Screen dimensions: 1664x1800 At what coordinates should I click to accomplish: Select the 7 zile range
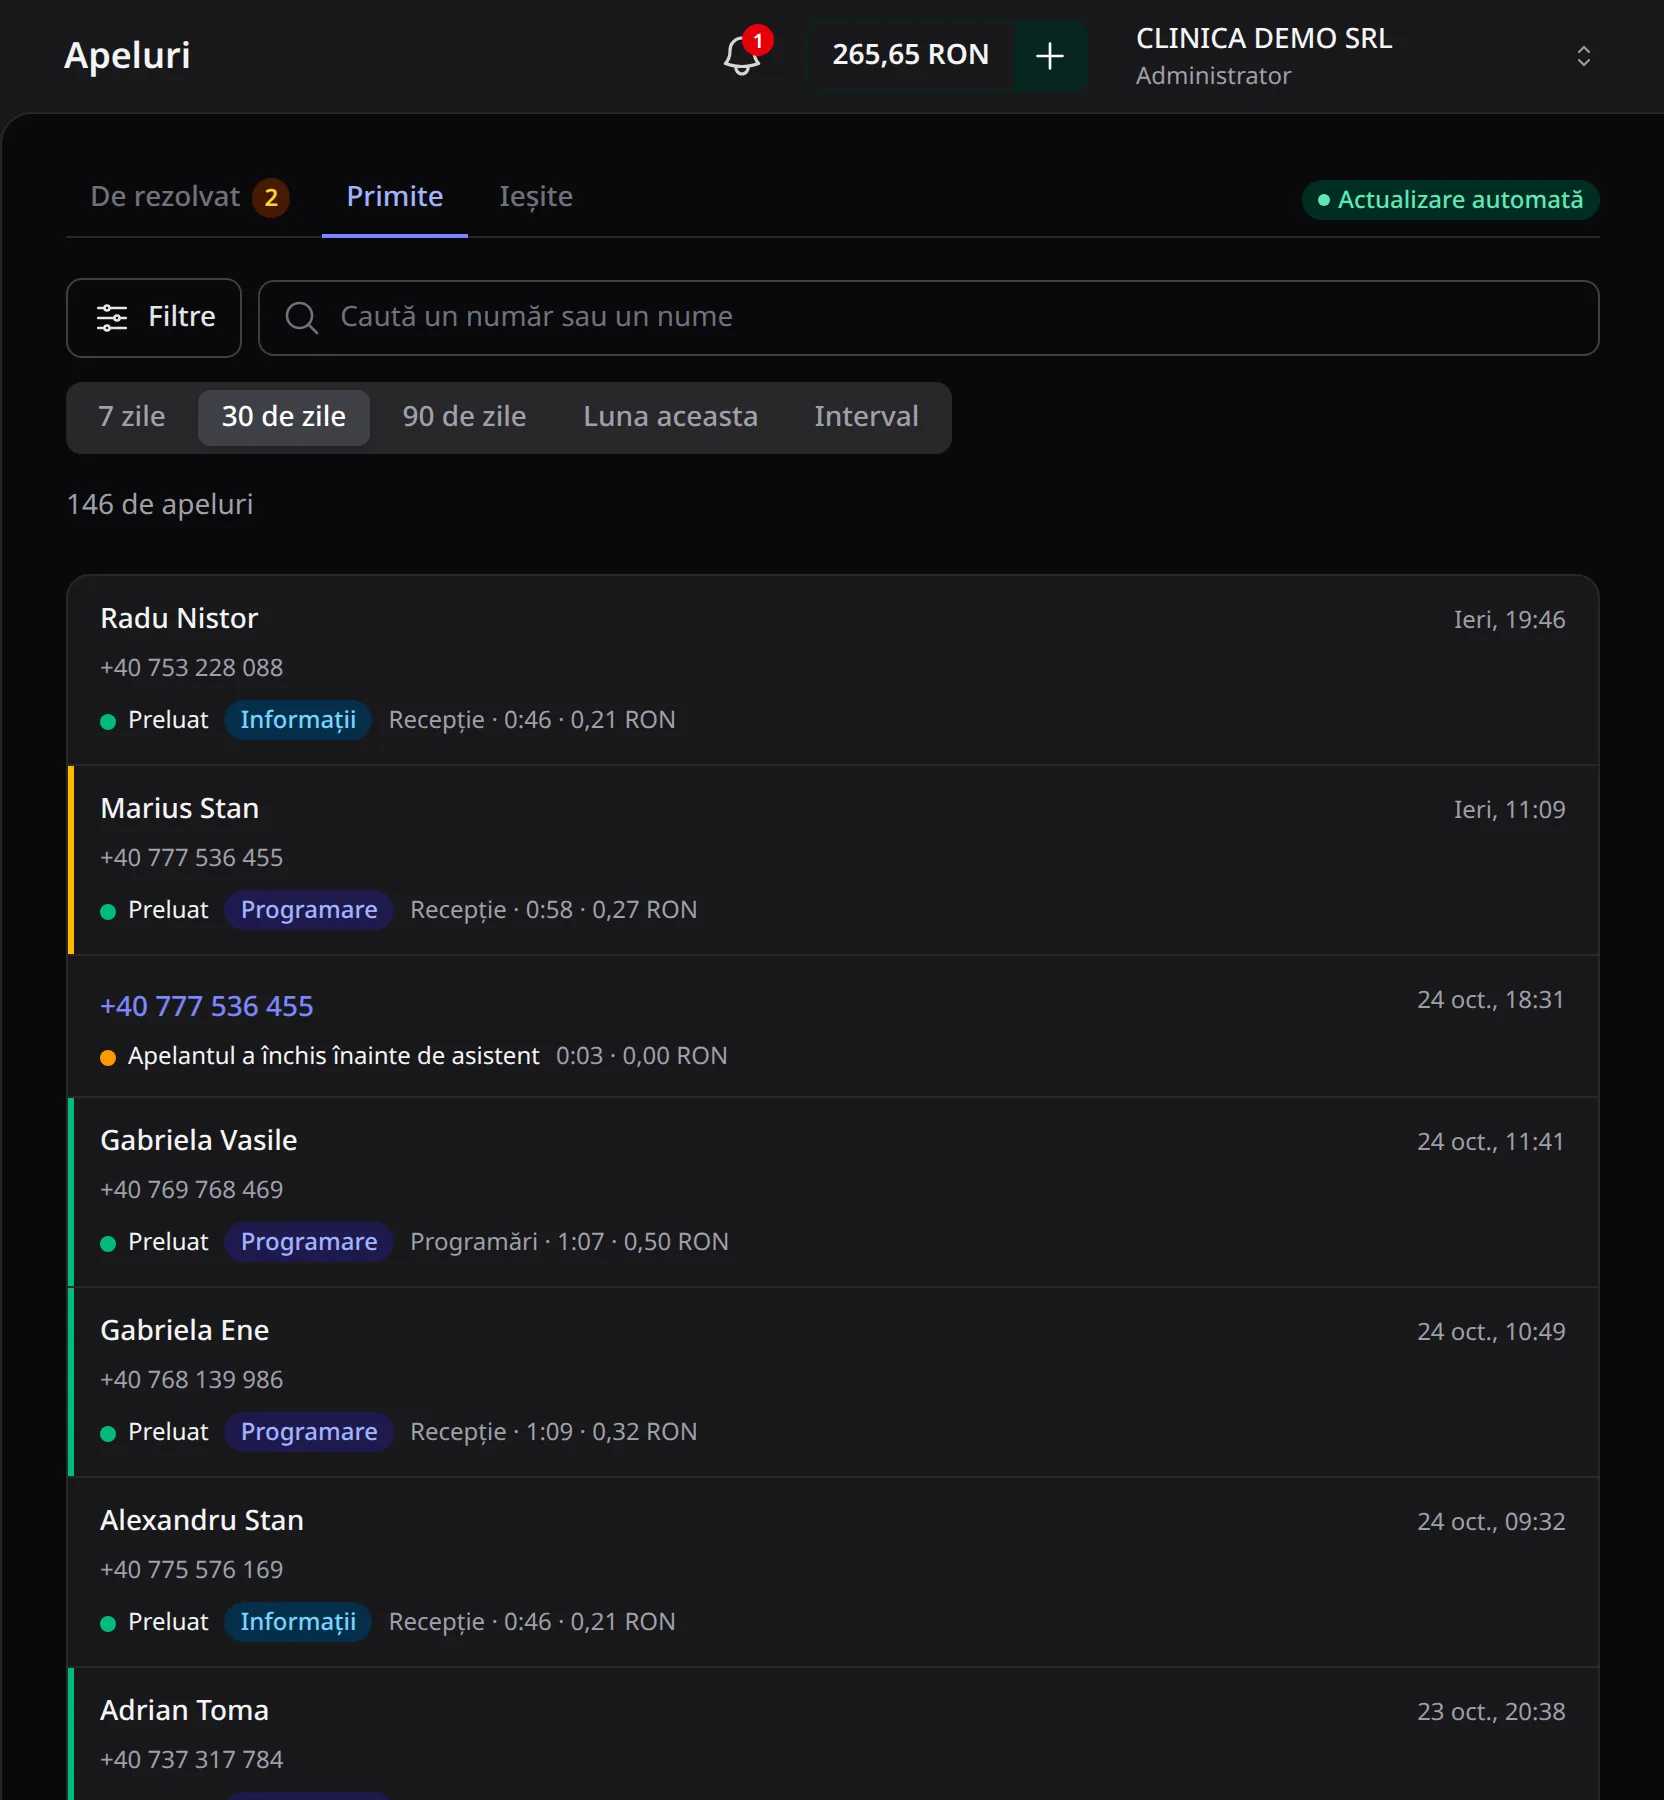point(132,417)
